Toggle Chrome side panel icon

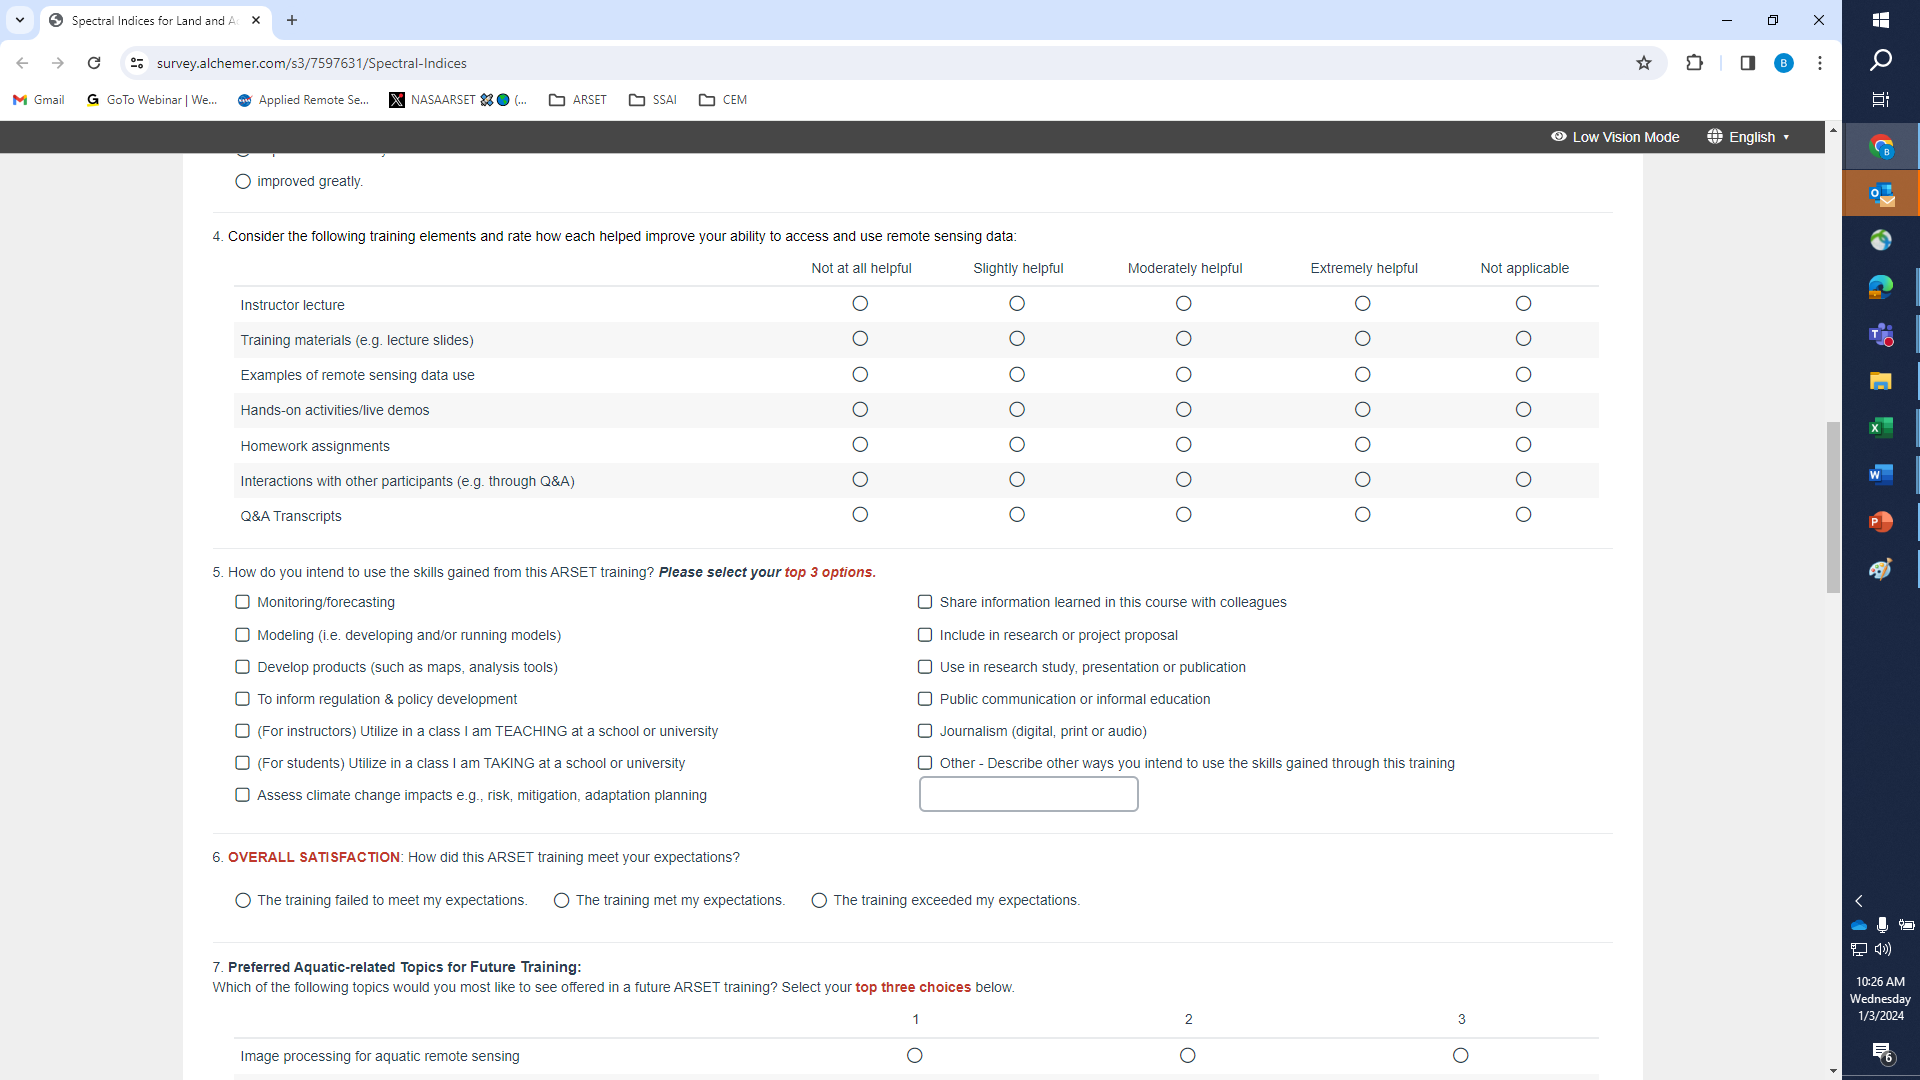1747,63
